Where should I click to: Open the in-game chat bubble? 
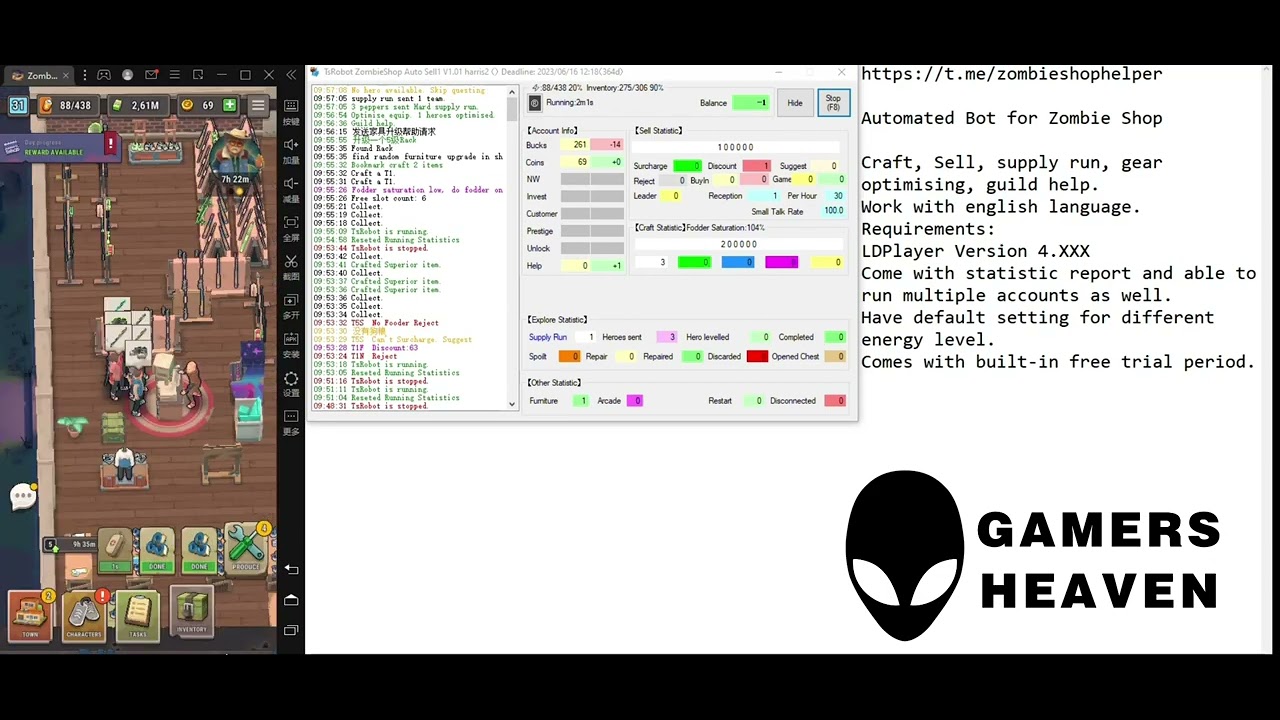[x=22, y=497]
